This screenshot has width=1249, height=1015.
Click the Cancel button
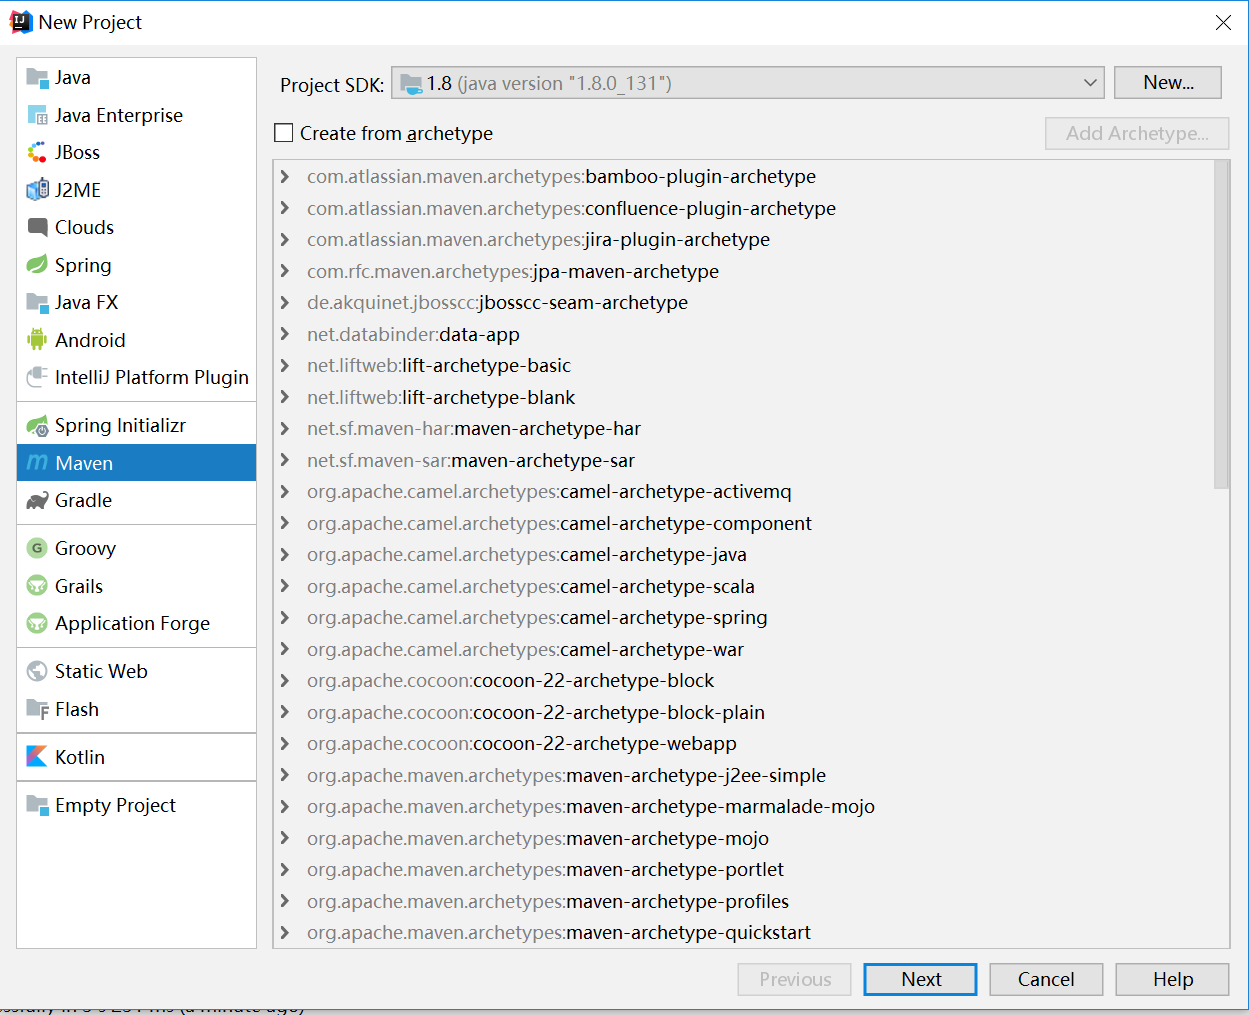pos(1046,979)
